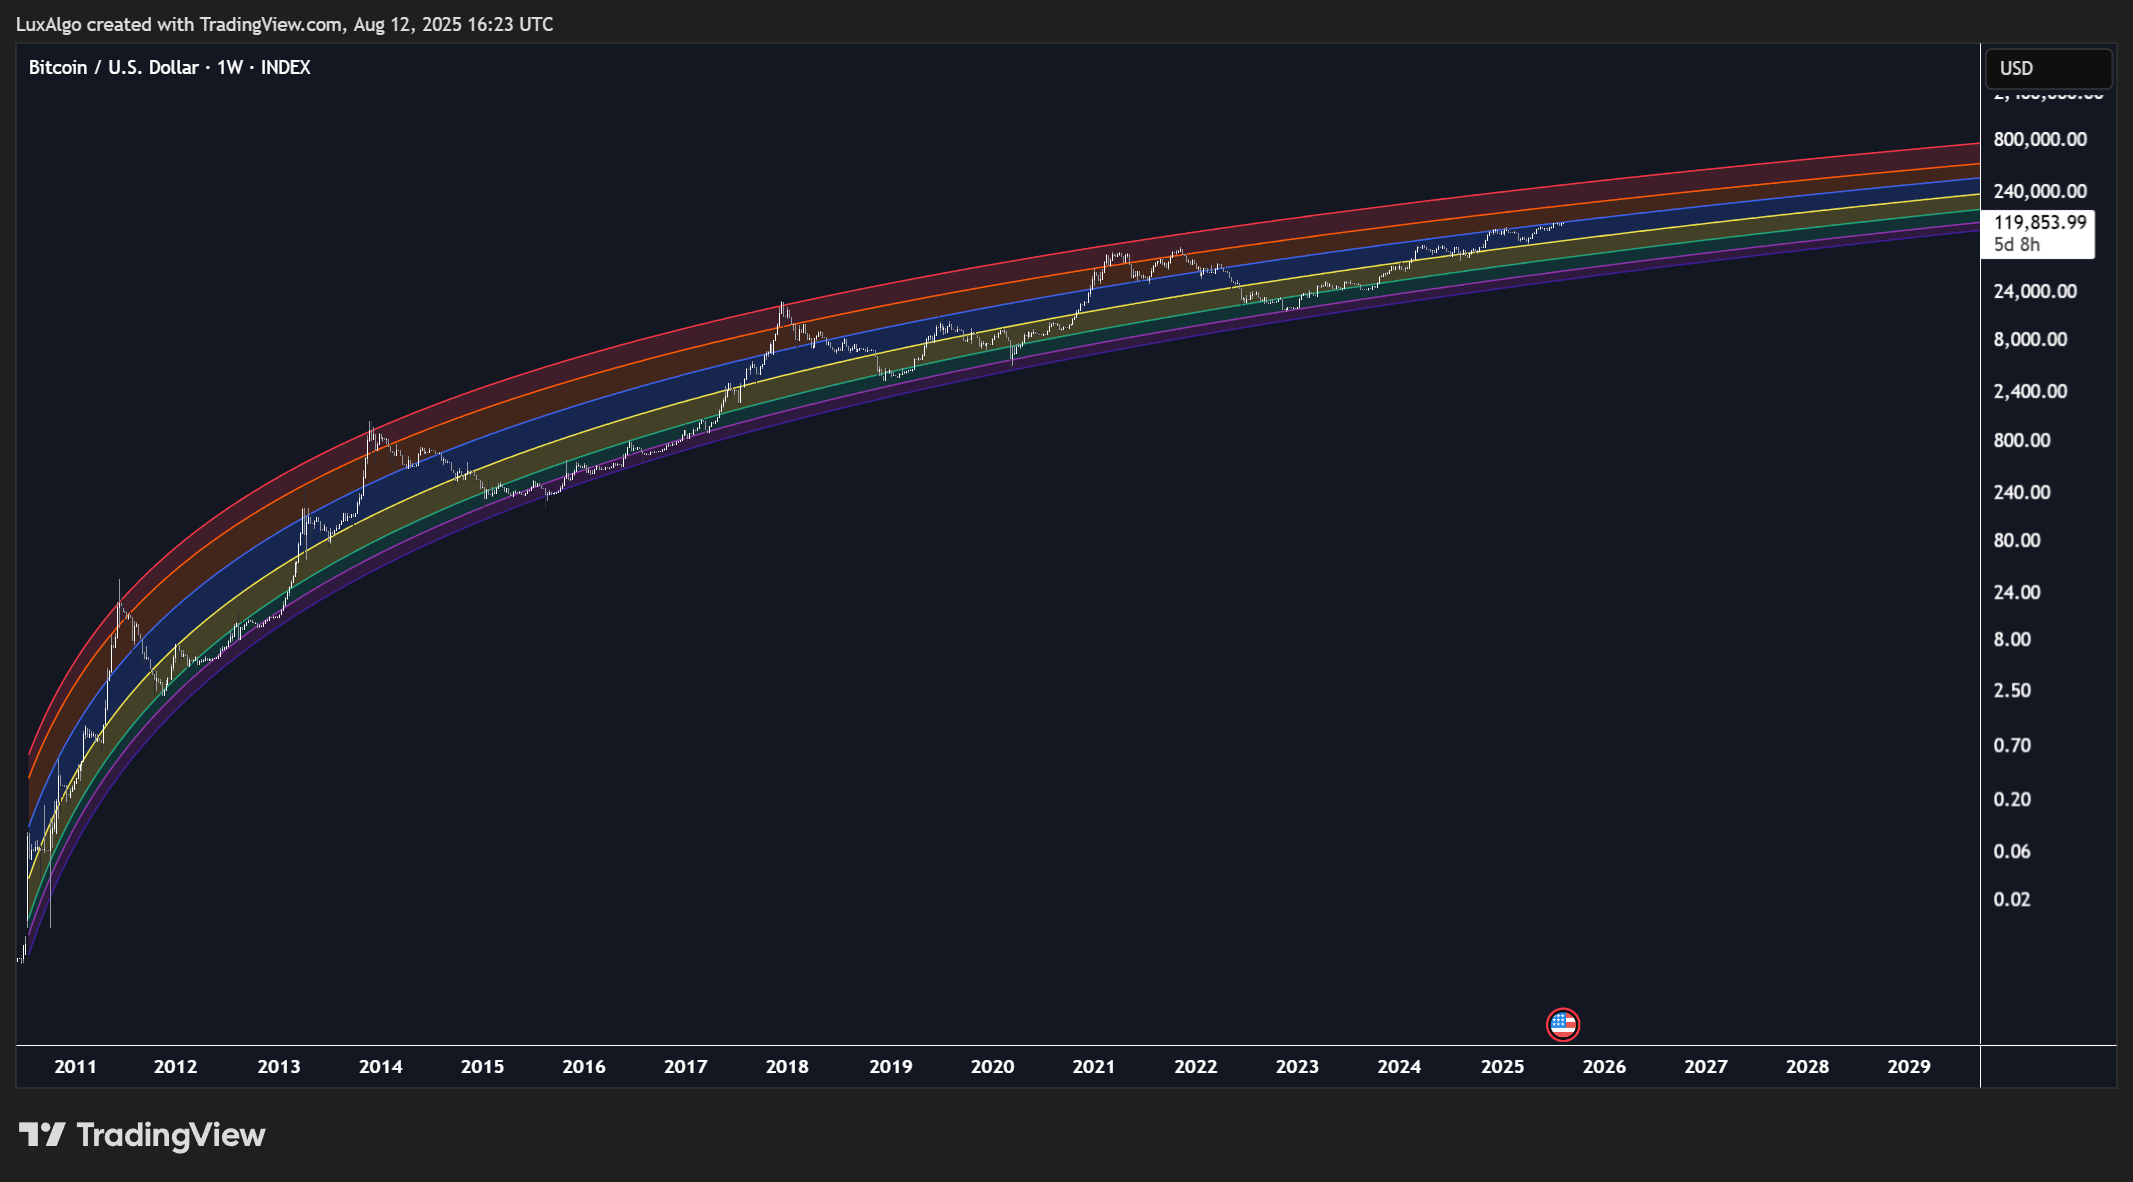Click the 24,000.00 price level label
2133x1182 pixels.
pyautogui.click(x=2035, y=291)
